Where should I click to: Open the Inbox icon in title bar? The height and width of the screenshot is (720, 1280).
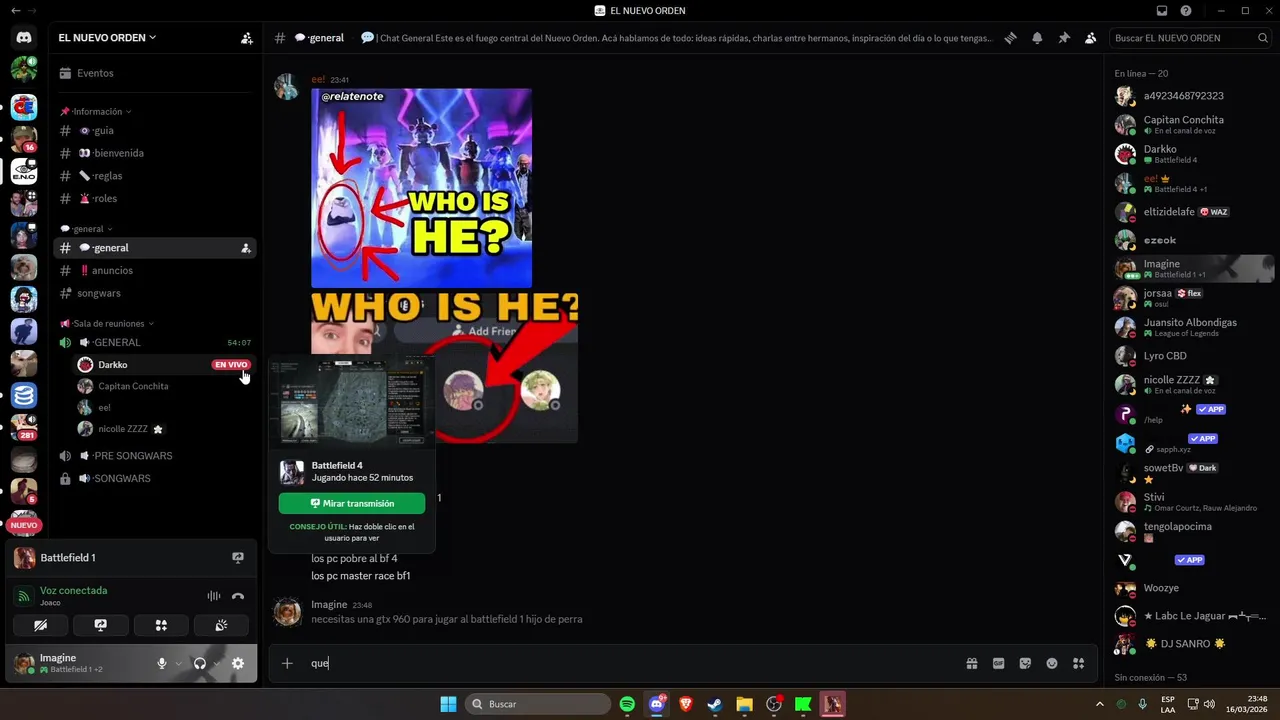1162,11
